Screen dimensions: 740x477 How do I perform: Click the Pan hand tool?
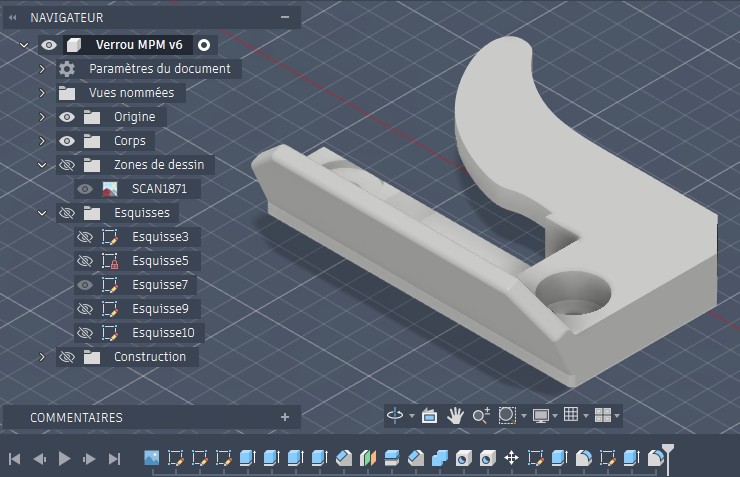[455, 415]
